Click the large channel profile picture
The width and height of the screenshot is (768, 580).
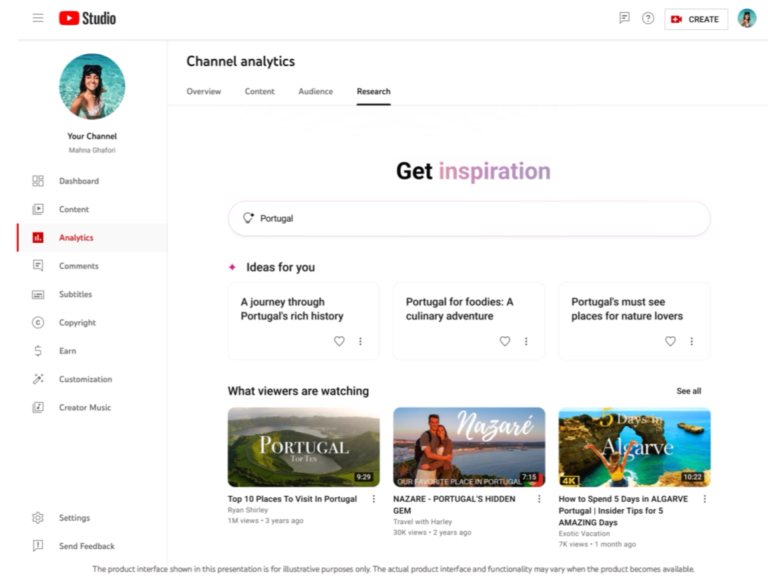92,86
